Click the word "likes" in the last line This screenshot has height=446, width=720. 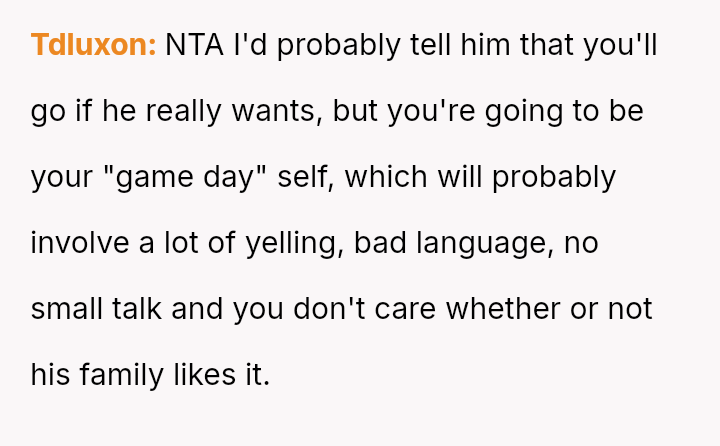[203, 375]
